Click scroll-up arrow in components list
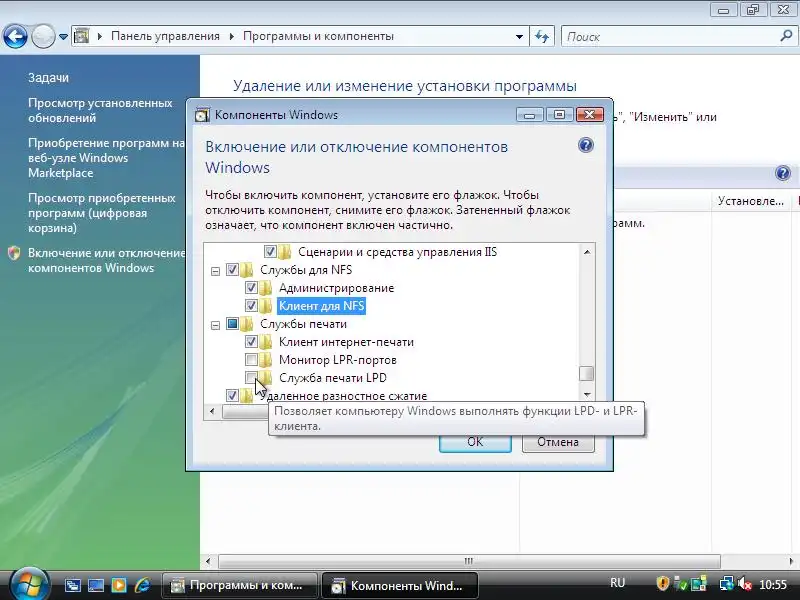The image size is (800, 600). pos(587,252)
